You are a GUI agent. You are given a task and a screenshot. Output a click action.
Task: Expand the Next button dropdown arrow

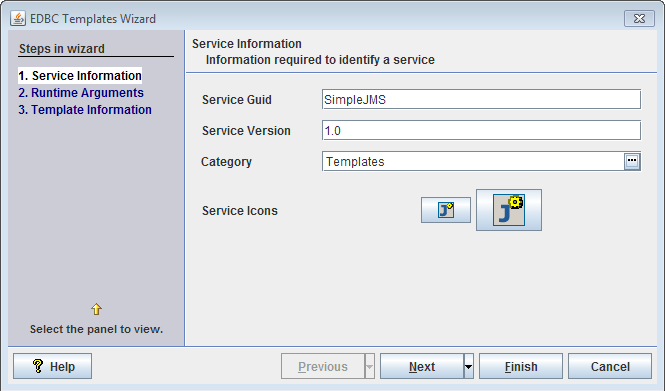coord(468,366)
